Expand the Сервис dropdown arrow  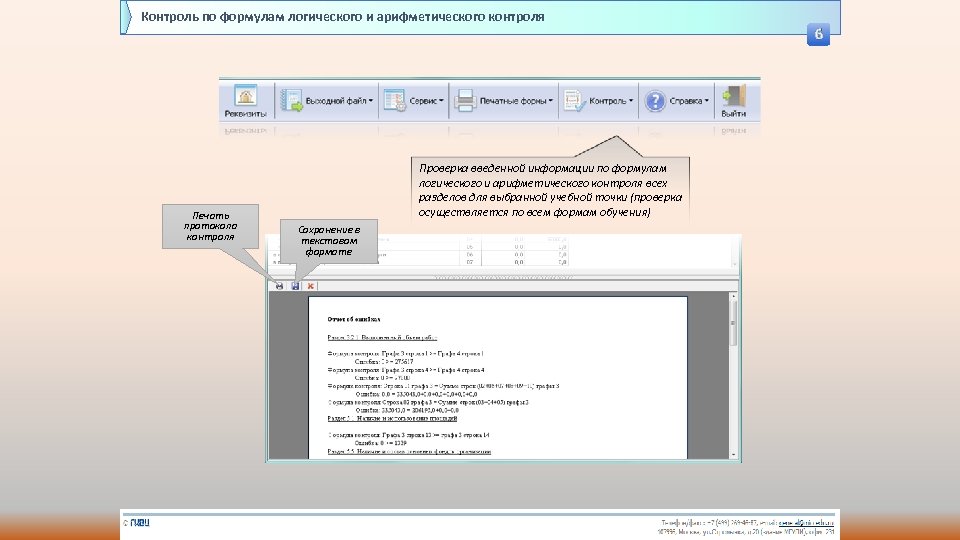pyautogui.click(x=441, y=101)
